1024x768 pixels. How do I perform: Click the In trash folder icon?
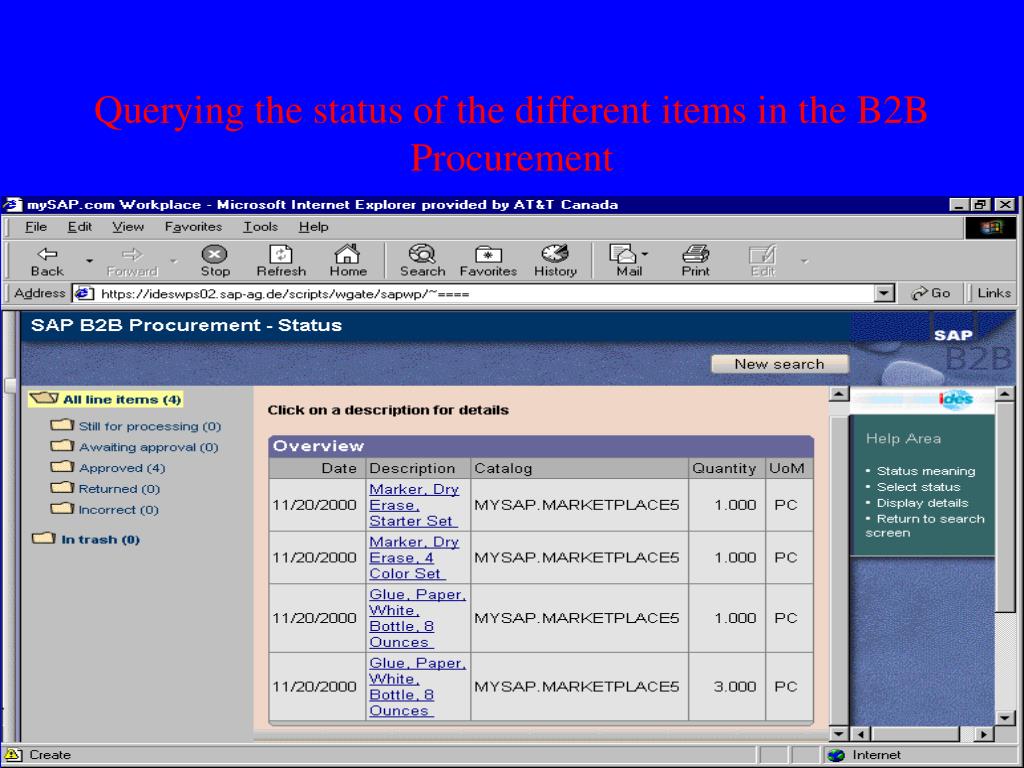[x=44, y=538]
